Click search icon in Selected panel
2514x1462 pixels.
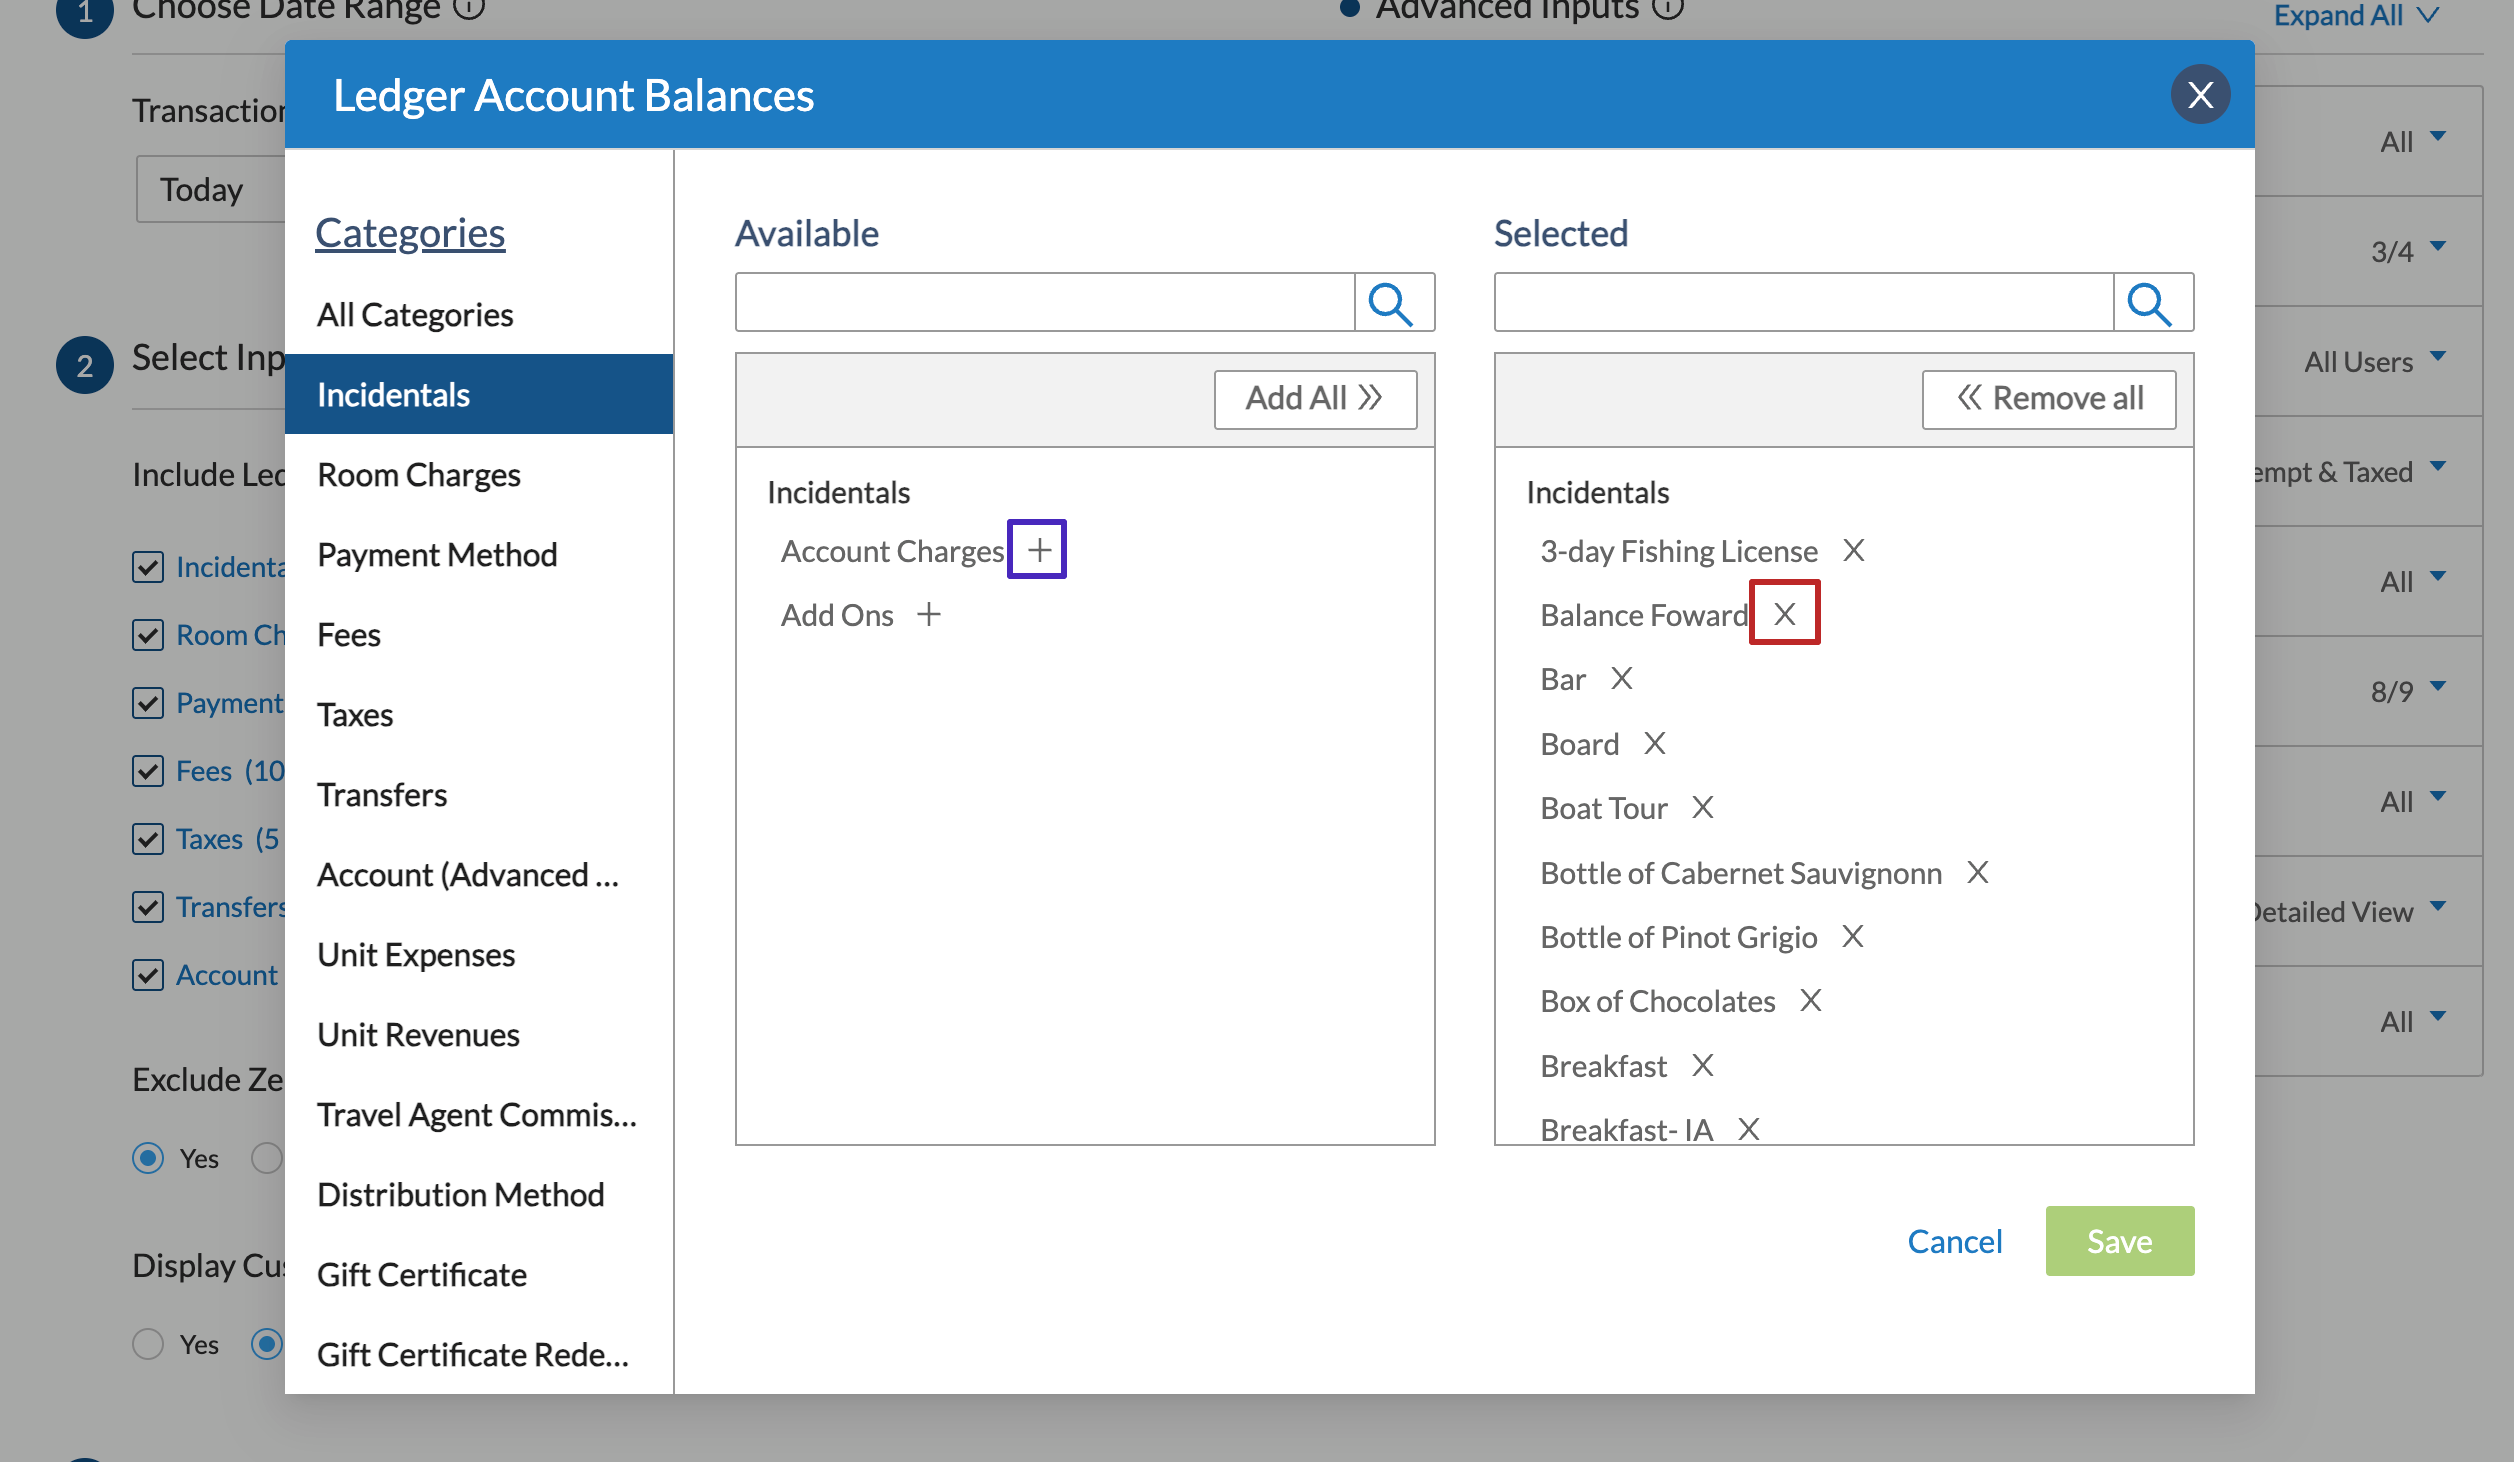click(2151, 303)
